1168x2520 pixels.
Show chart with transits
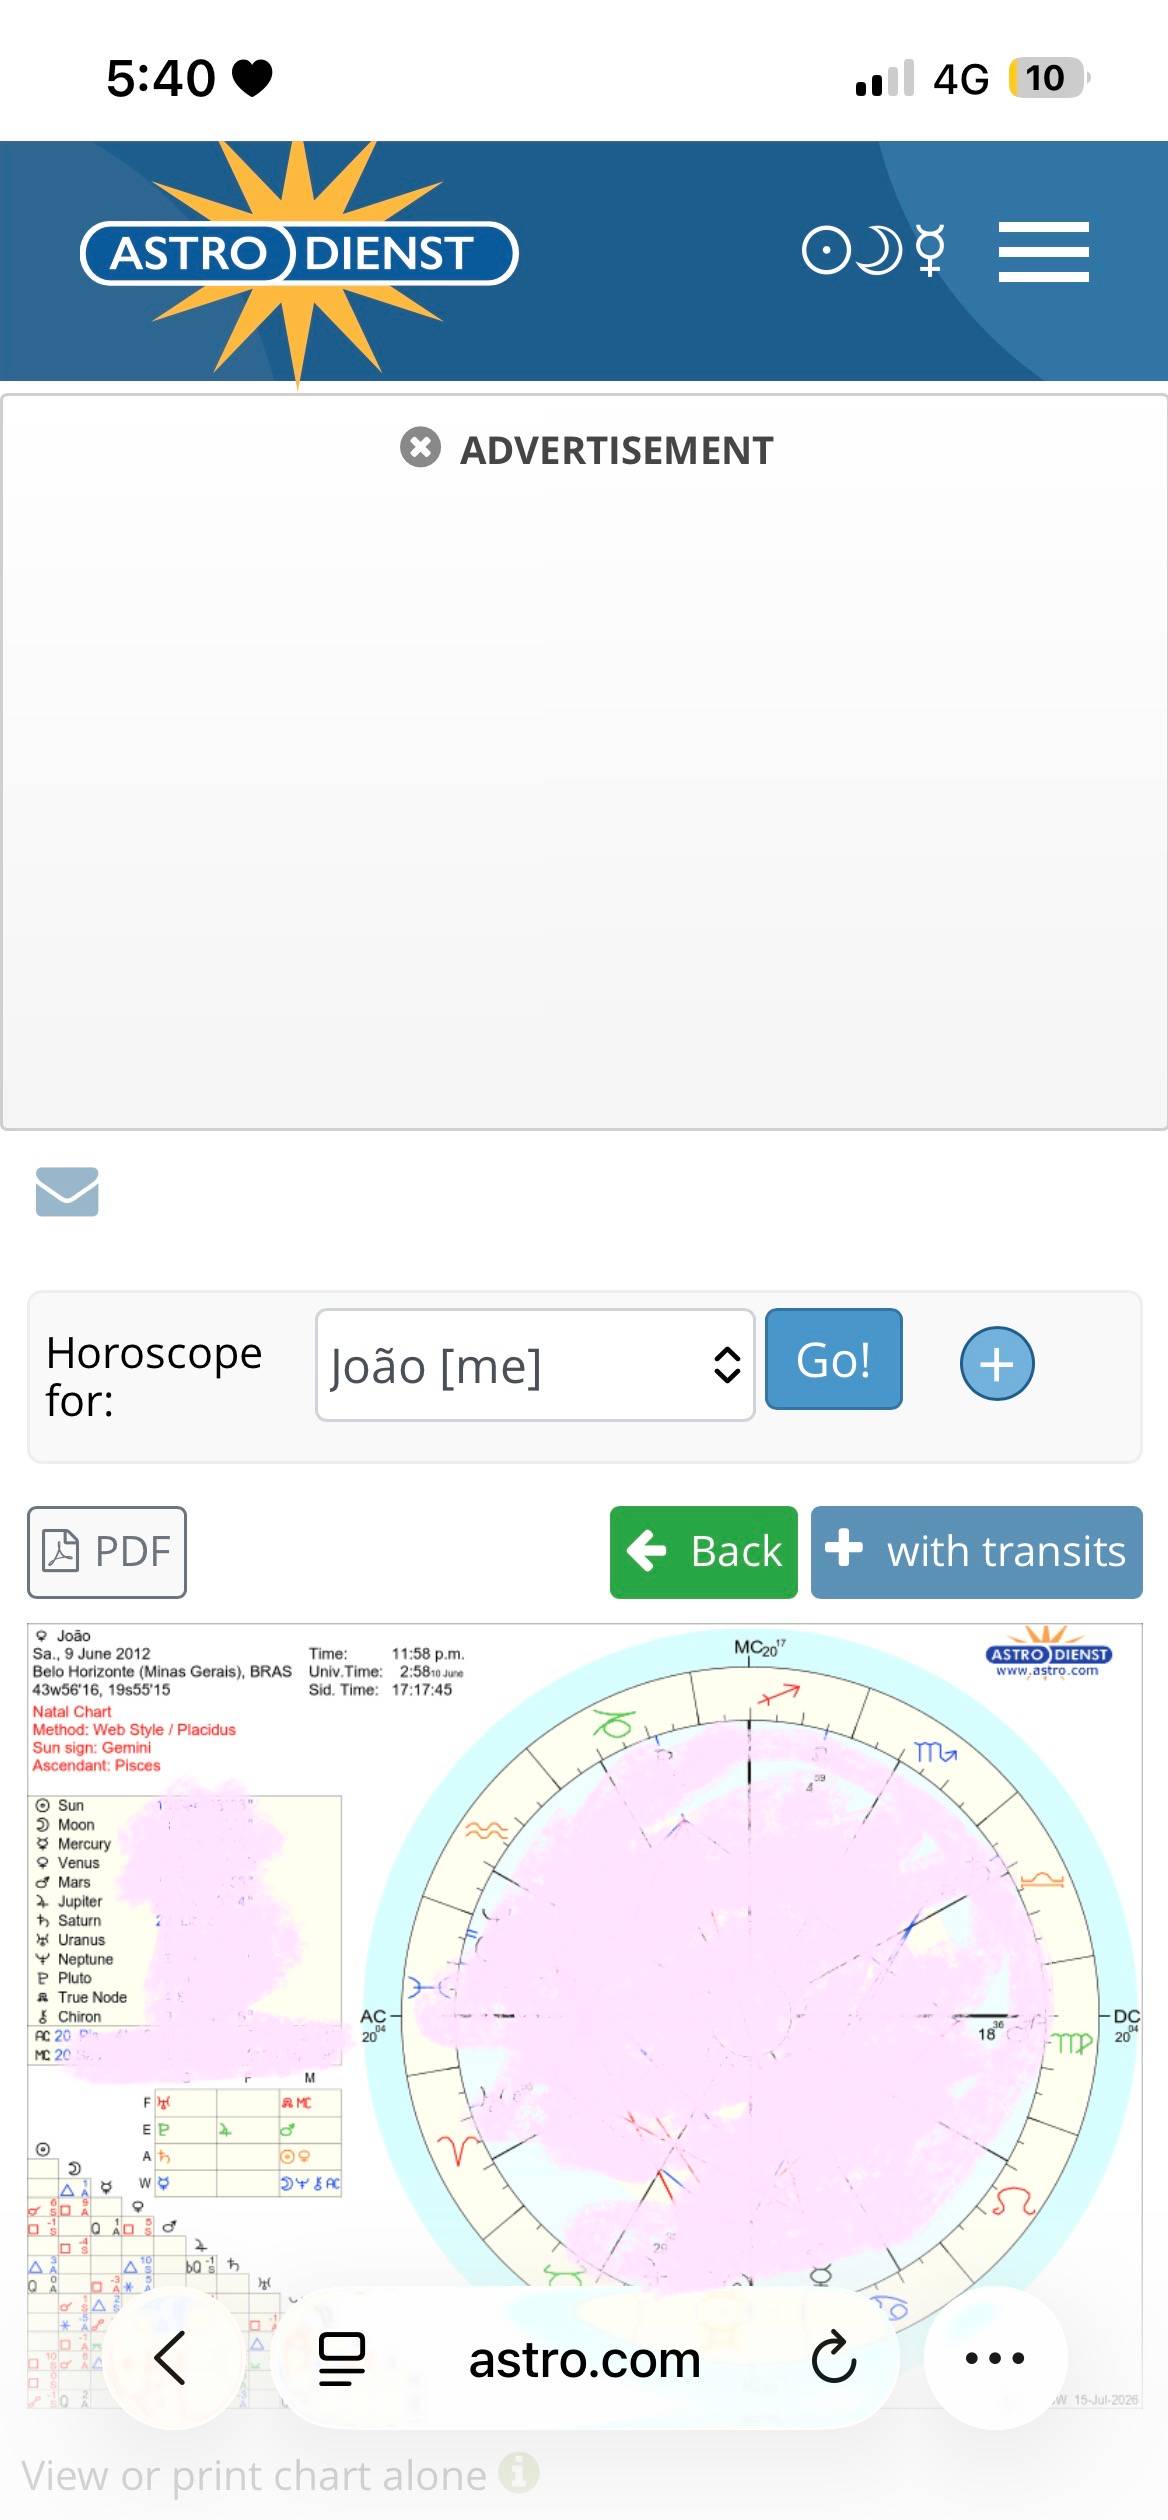pyautogui.click(x=976, y=1551)
